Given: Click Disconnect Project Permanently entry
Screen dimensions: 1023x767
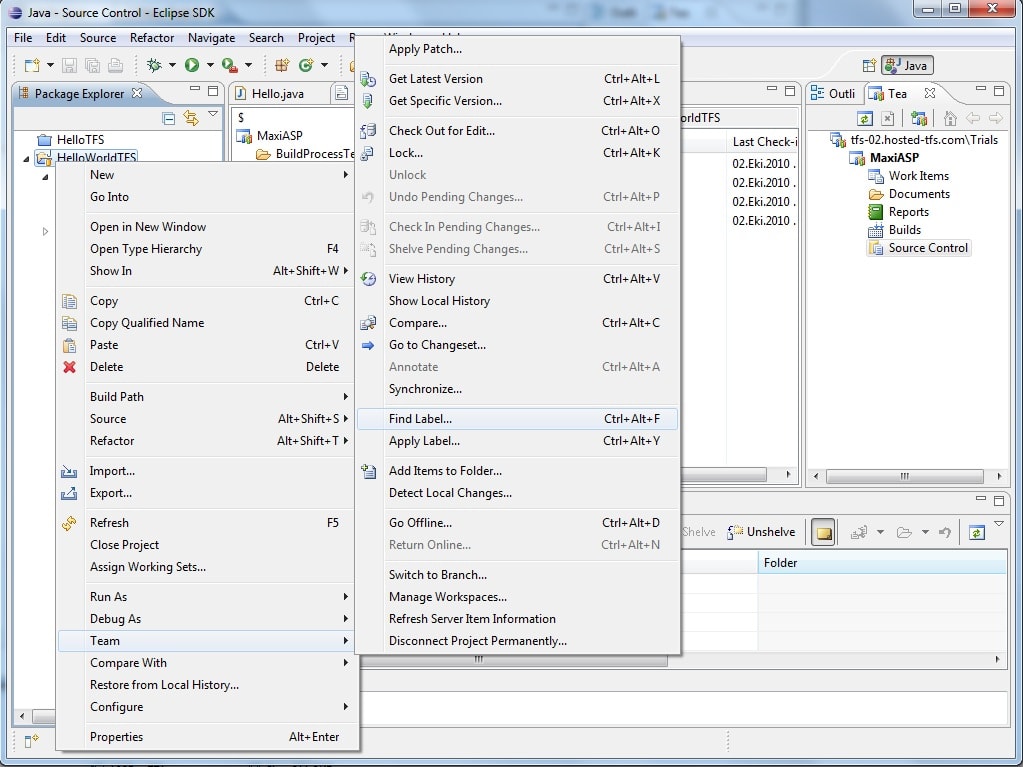Looking at the screenshot, I should 517,641.
